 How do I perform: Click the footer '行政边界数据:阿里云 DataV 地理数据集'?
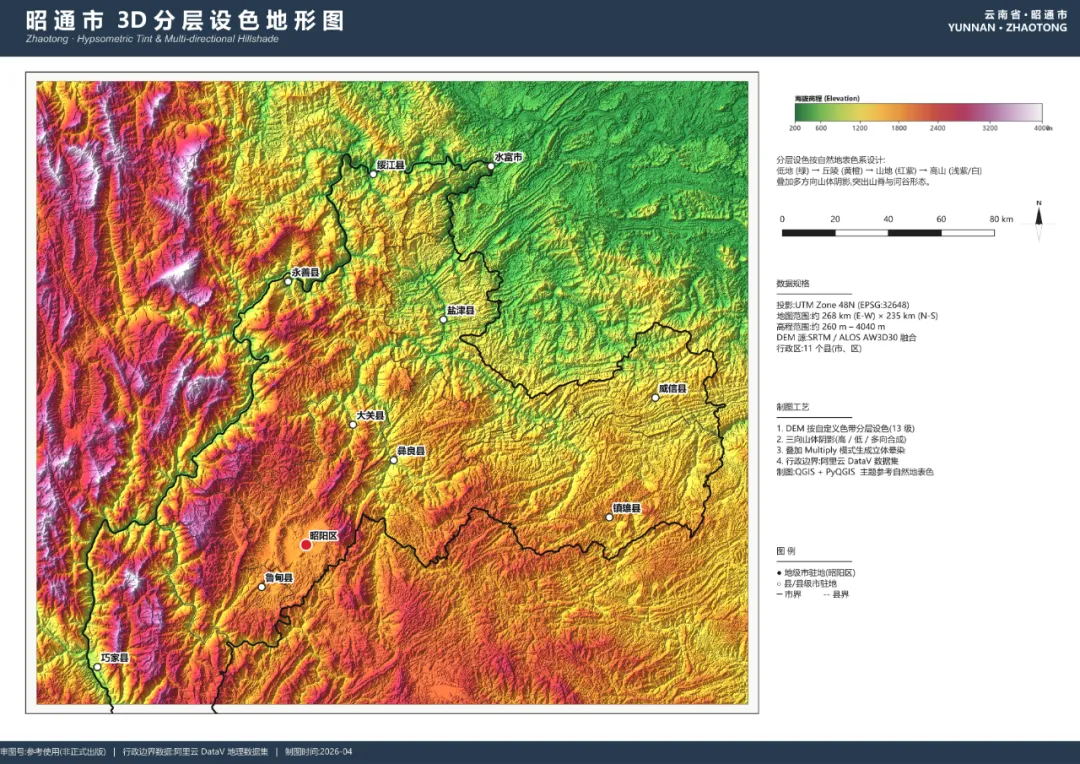point(196,752)
